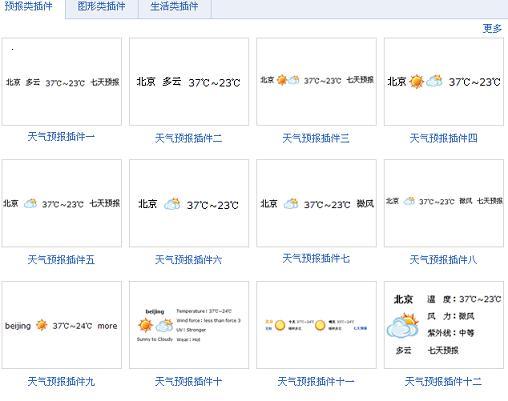Click 七天预报 text in plugin one preview

pos(105,82)
